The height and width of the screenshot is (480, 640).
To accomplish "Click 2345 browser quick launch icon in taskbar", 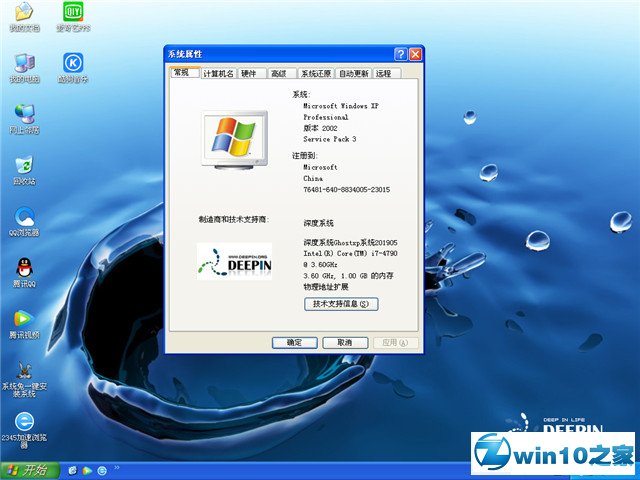I will [x=102, y=471].
